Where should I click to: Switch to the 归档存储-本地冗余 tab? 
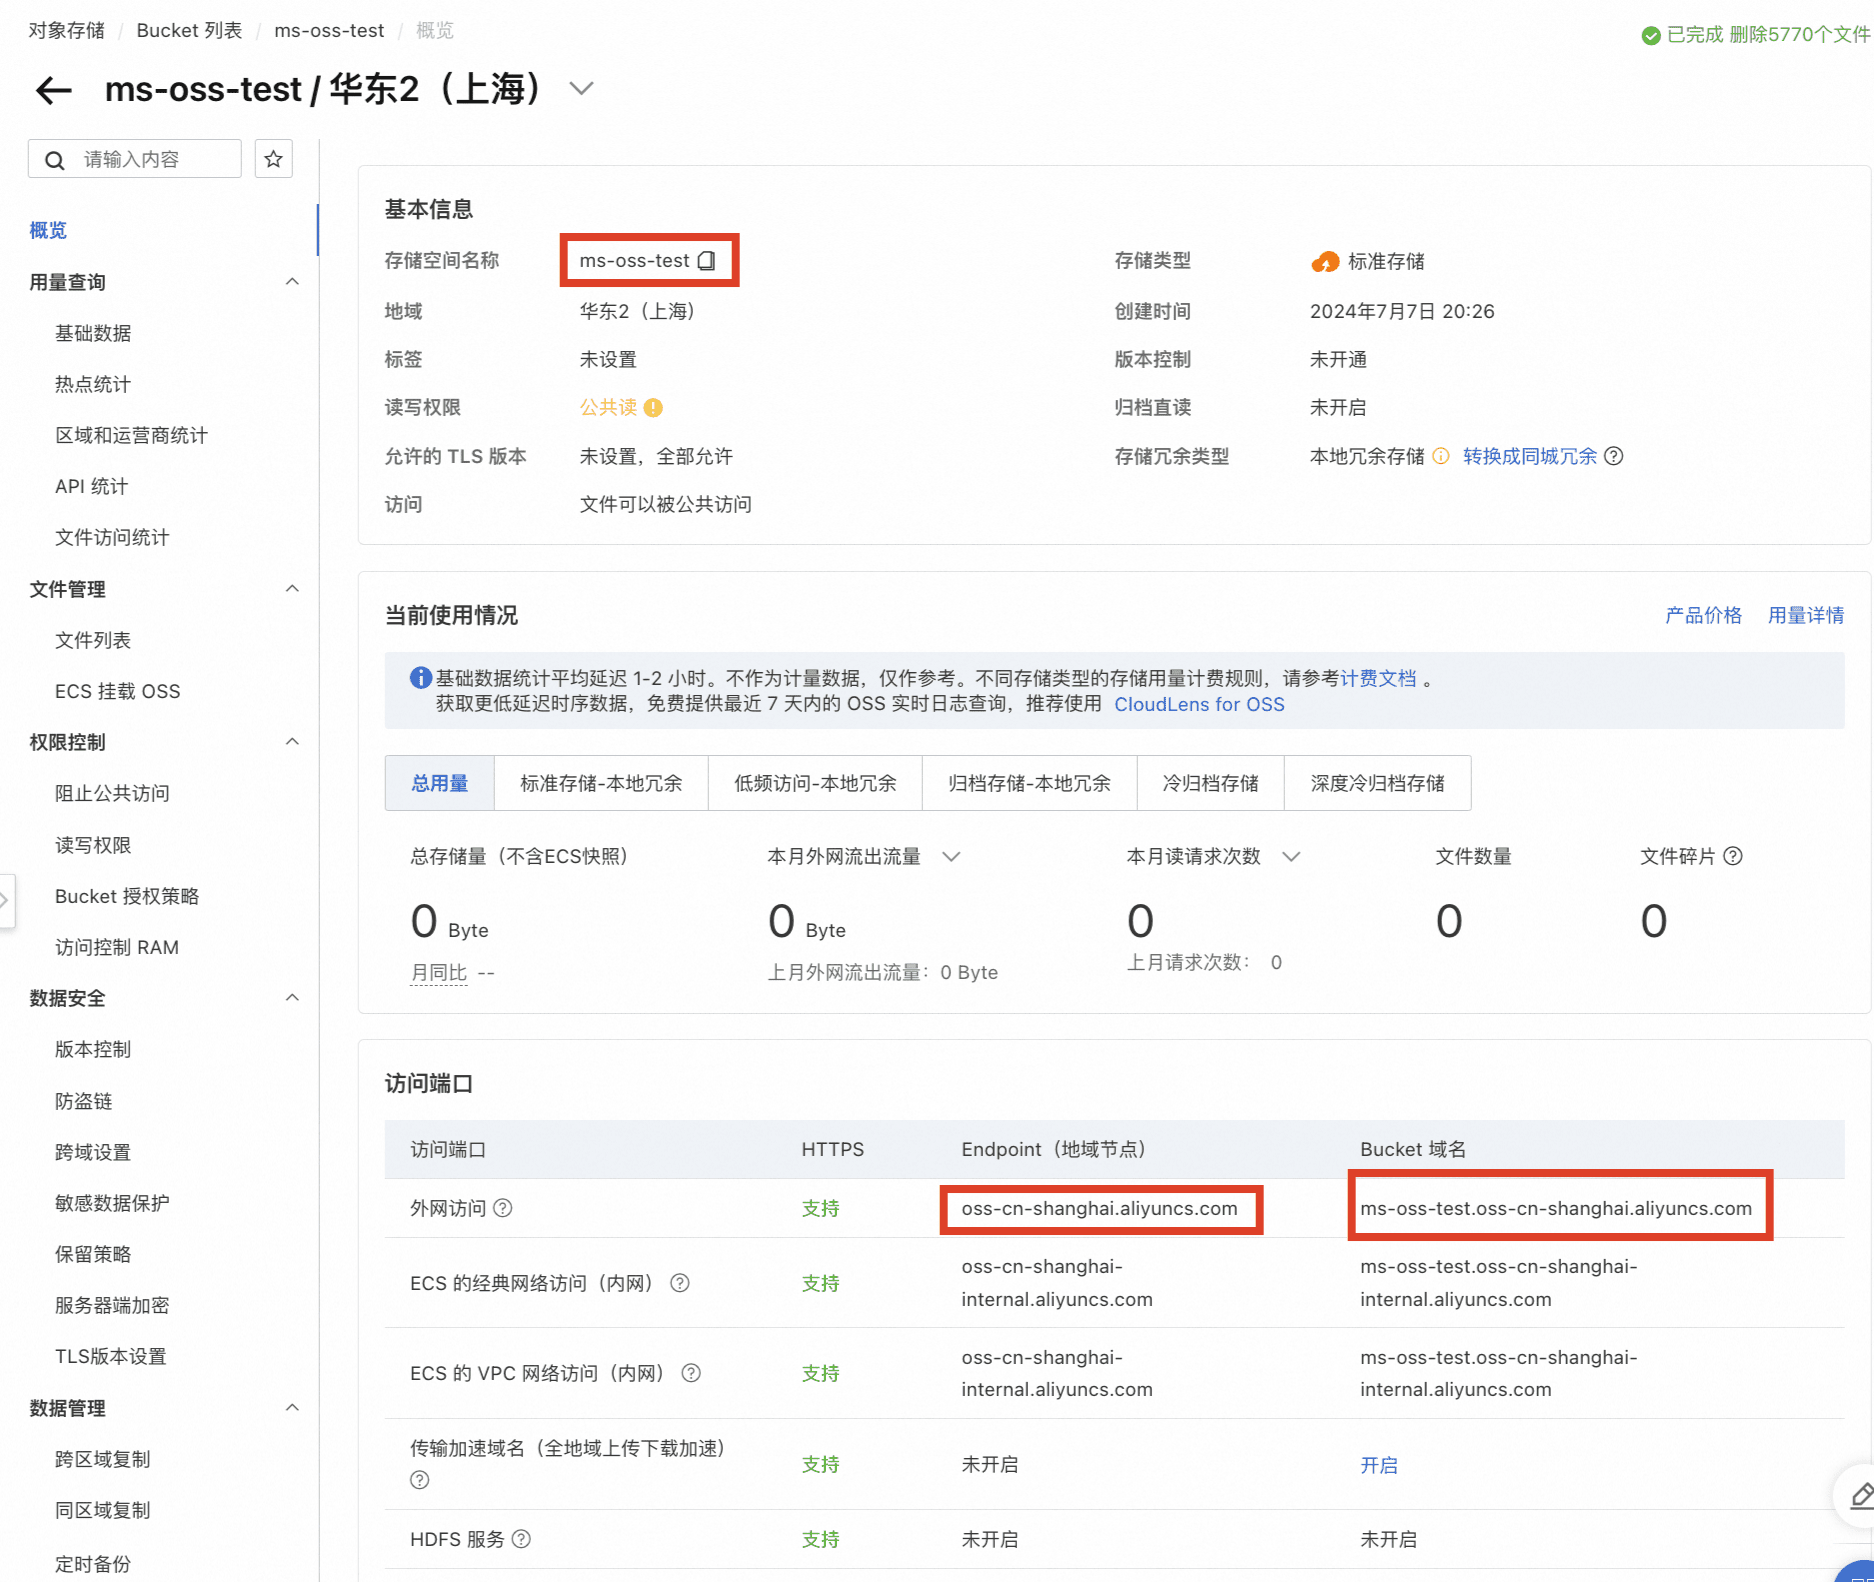[x=1029, y=783]
